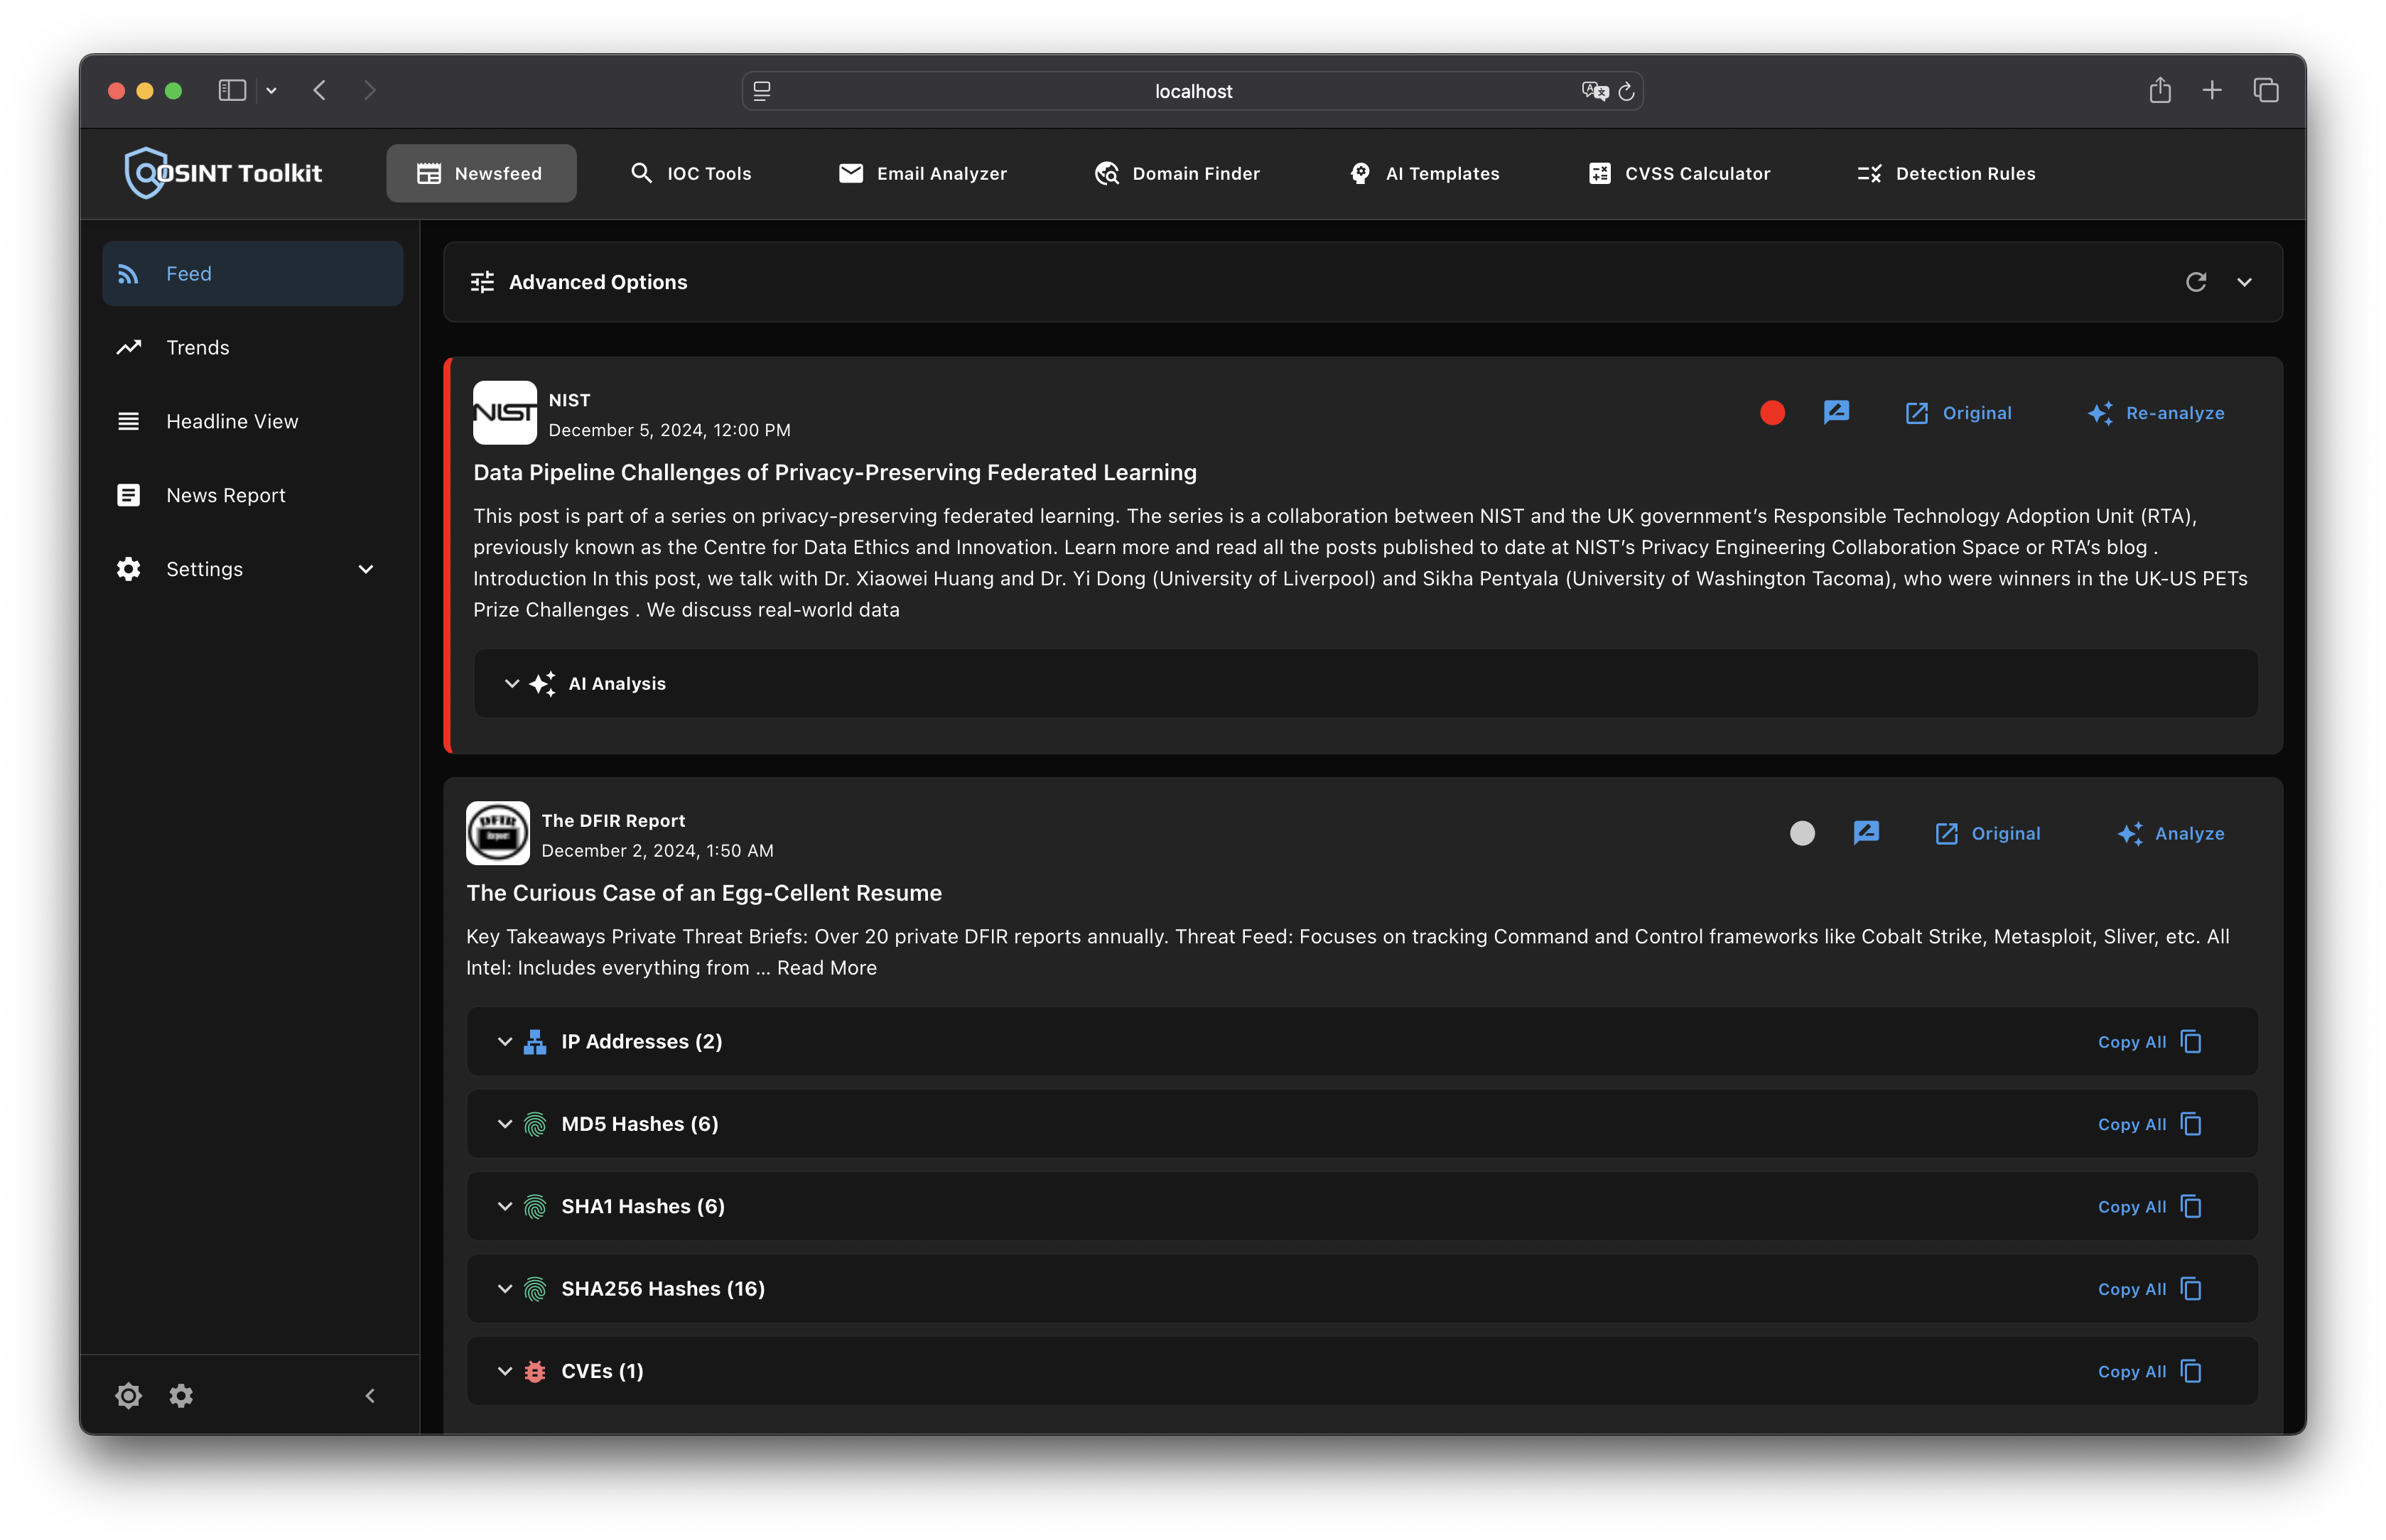Open the Email Analyzer tool
Image resolution: width=2386 pixels, height=1540 pixels.
922,173
